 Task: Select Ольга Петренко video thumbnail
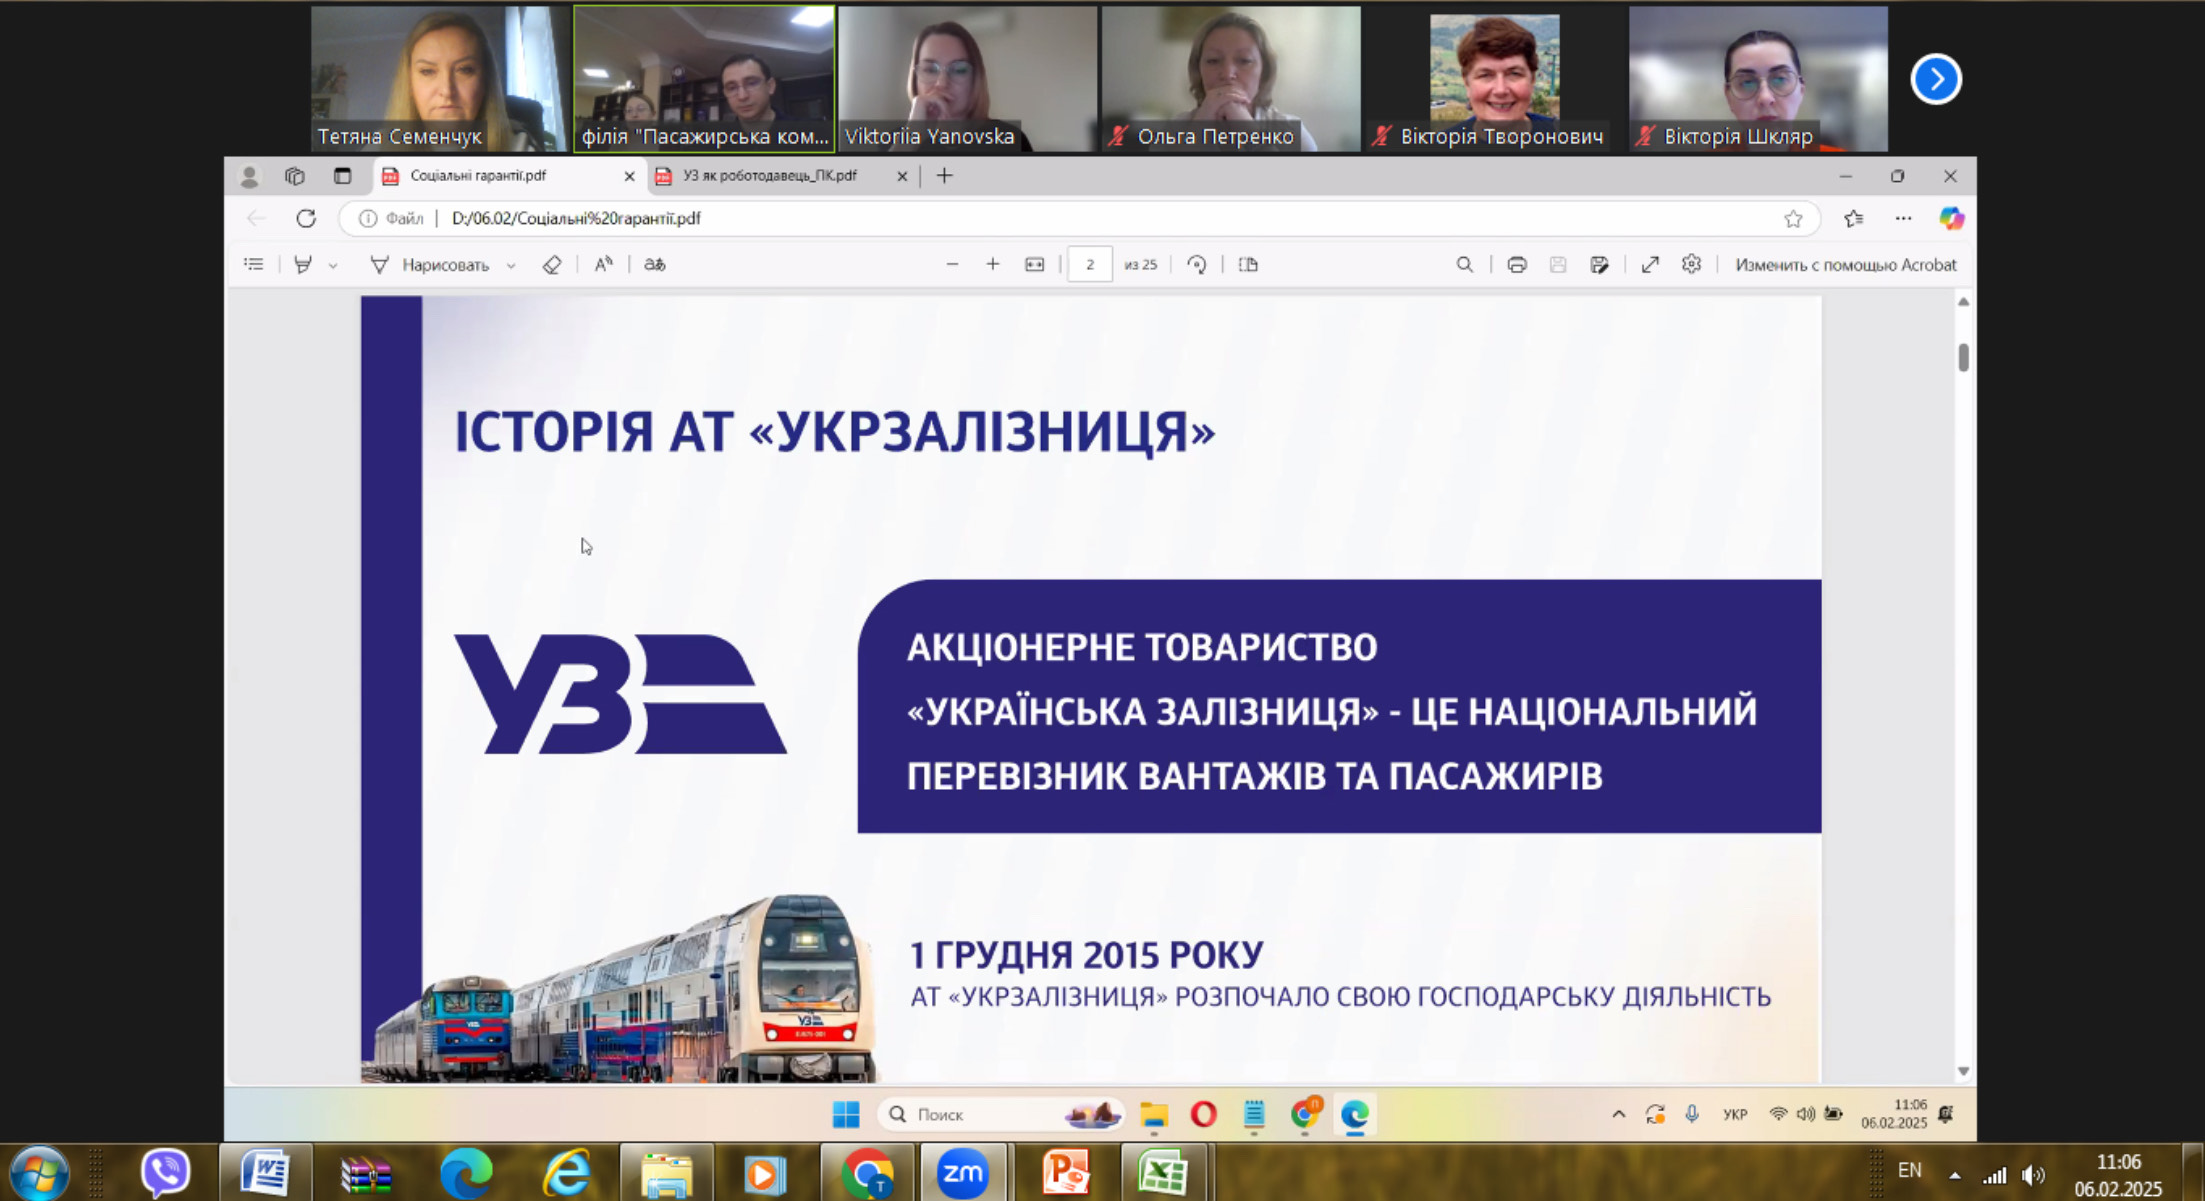(1231, 79)
